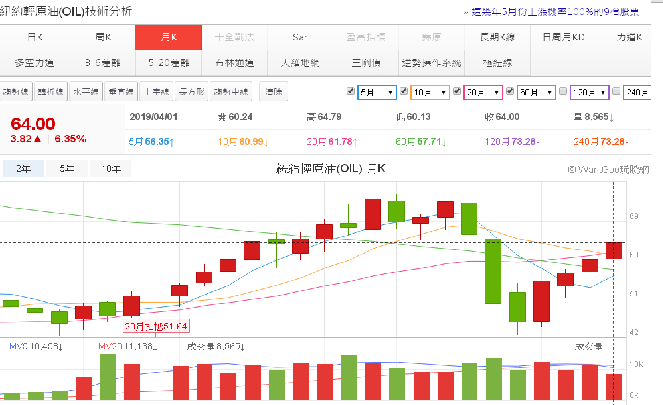This screenshot has height=405, width=663.
Task: Set chart range to 5年
Action: pyautogui.click(x=66, y=168)
